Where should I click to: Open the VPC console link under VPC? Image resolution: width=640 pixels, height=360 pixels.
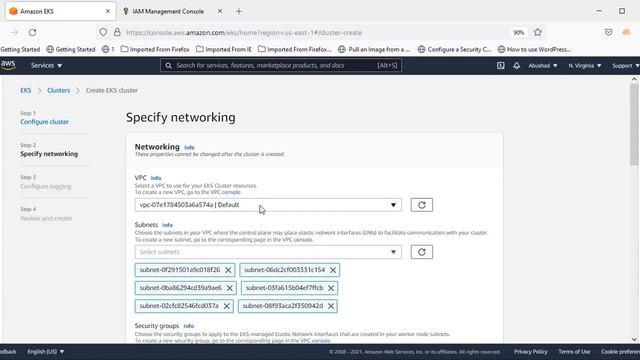[225, 192]
